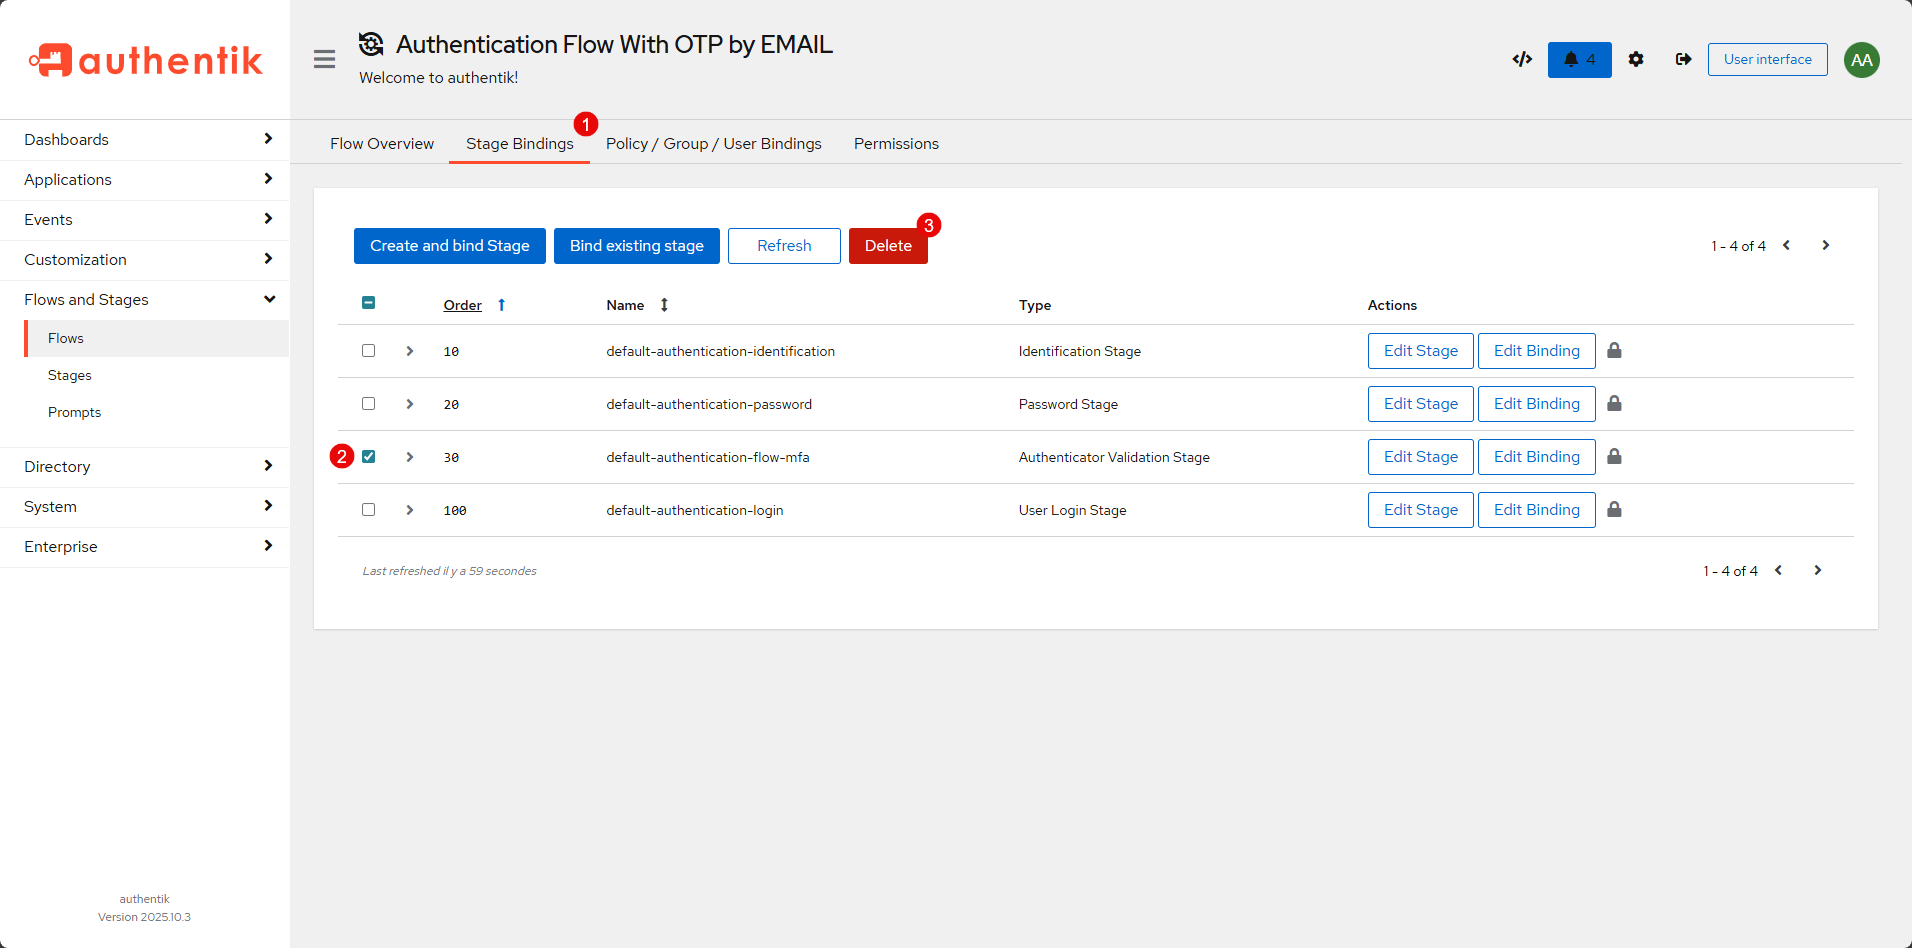Switch to the Flow Overview tab

click(382, 144)
